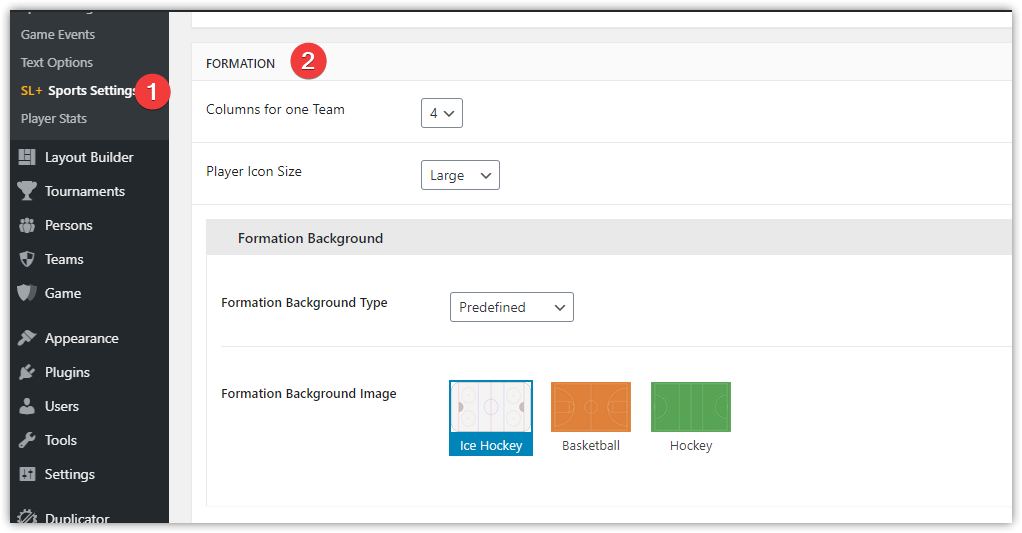Screen dimensions: 1022x533
Task: Click the Teams shield icon
Action: tap(27, 259)
